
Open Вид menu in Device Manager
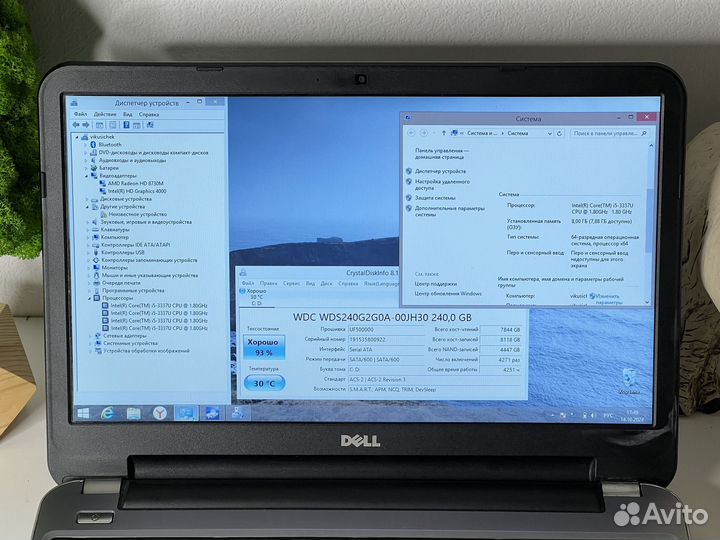click(128, 114)
